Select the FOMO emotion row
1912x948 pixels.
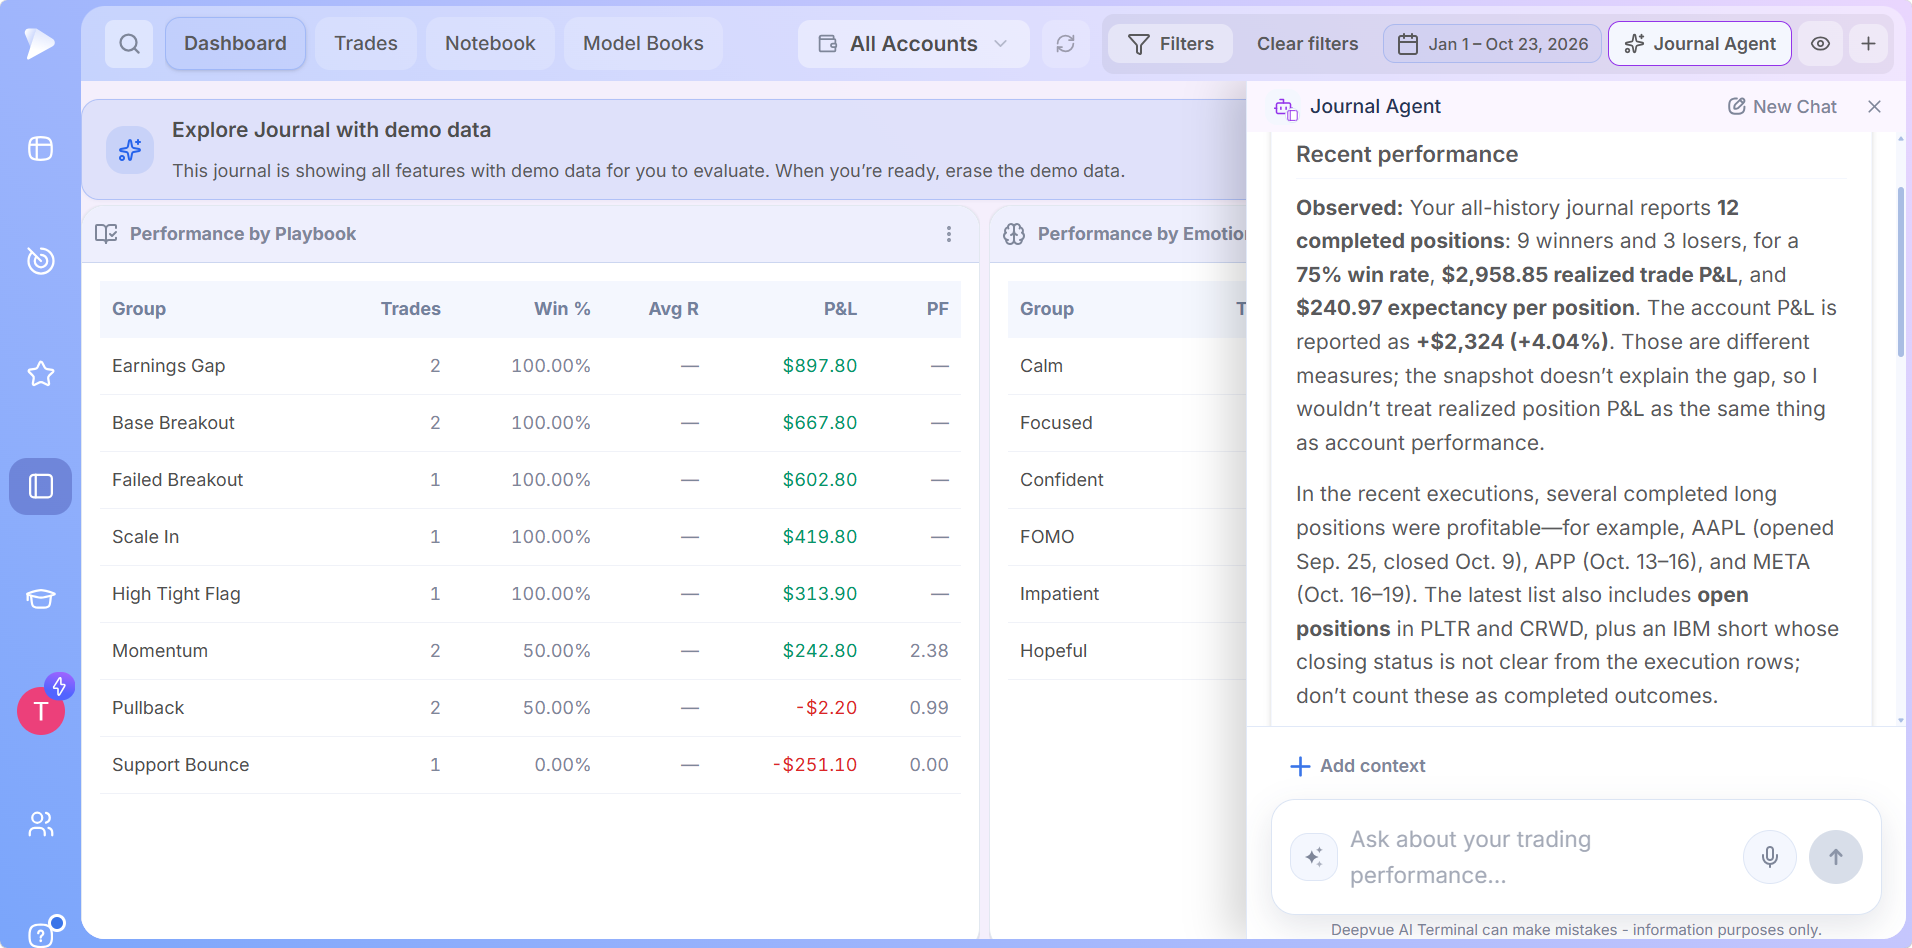[x=1128, y=537]
